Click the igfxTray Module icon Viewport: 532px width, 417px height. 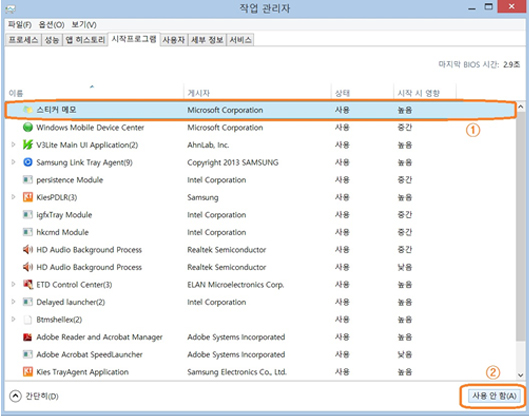27,214
